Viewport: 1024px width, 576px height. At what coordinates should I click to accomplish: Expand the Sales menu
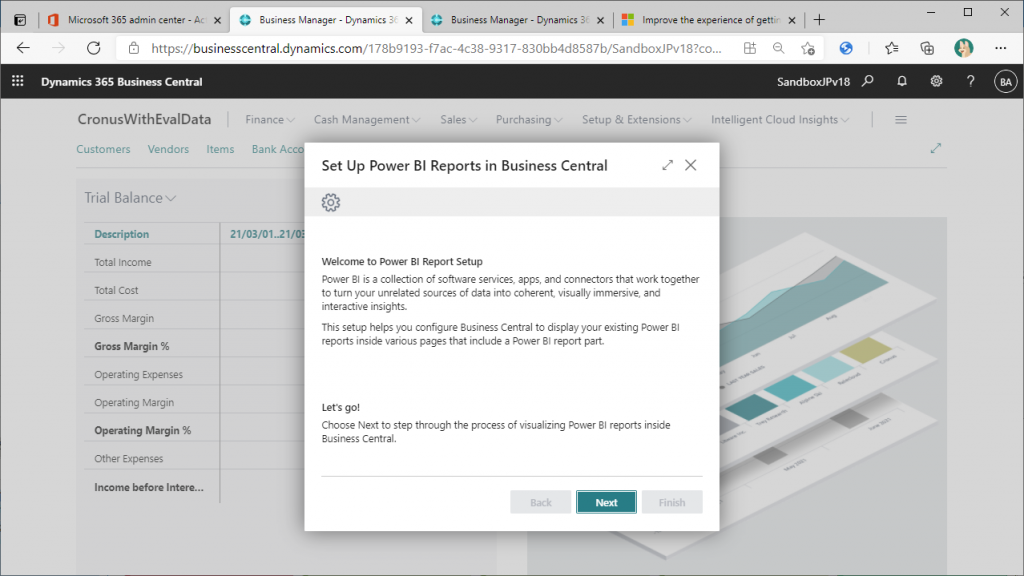pyautogui.click(x=458, y=120)
